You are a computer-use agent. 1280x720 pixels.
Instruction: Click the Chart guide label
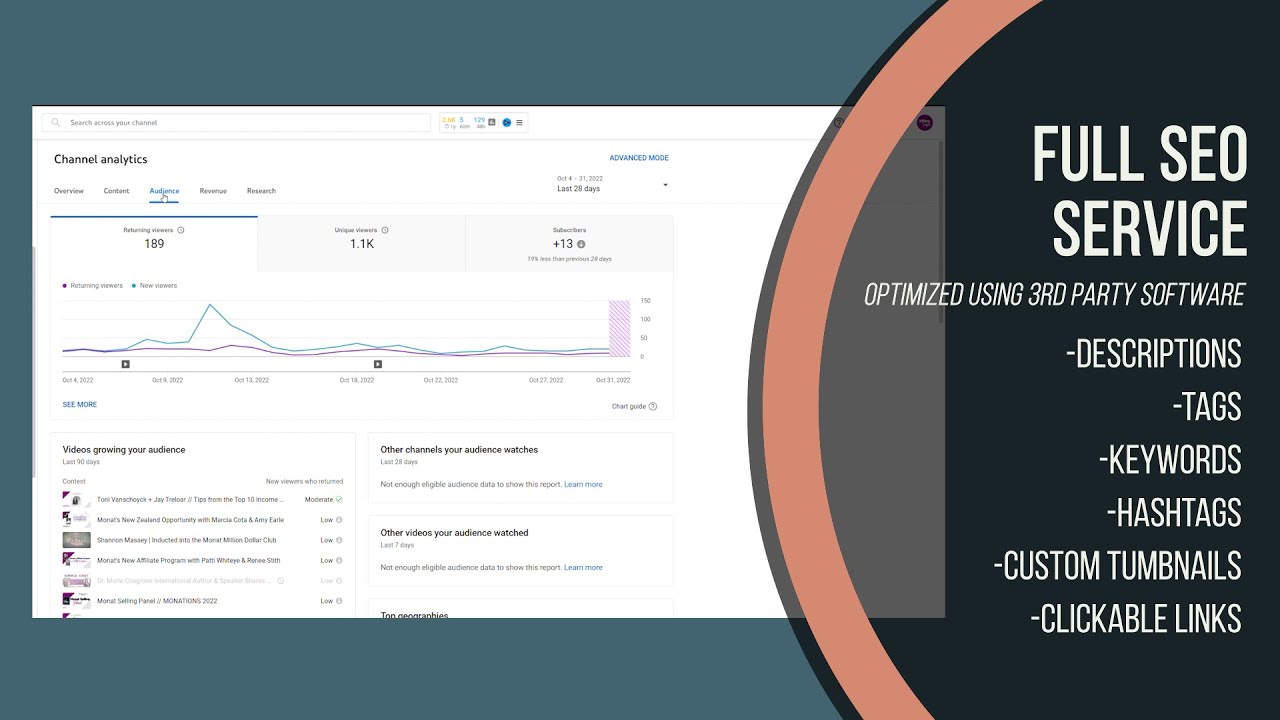pyautogui.click(x=629, y=406)
